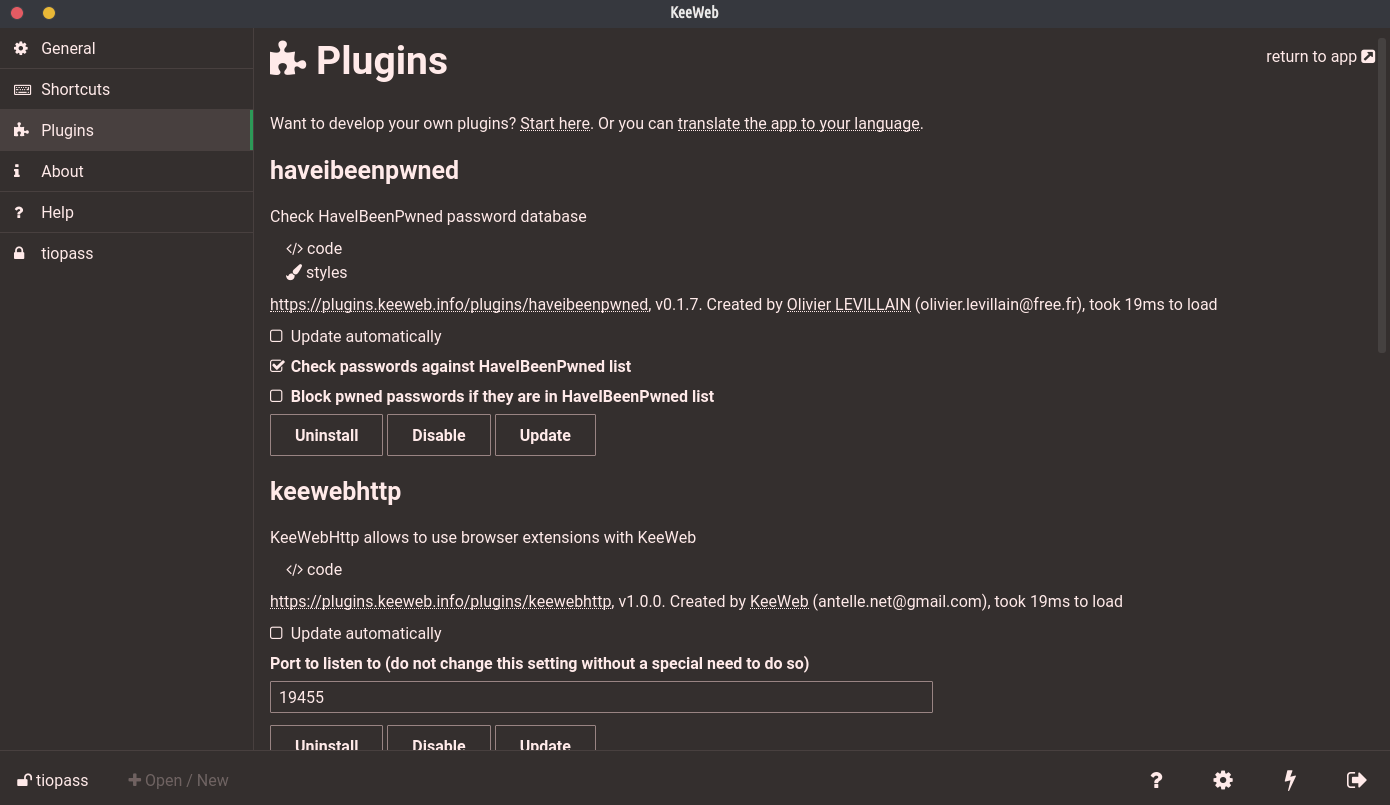
Task: Open the General settings section
Action: click(x=126, y=48)
